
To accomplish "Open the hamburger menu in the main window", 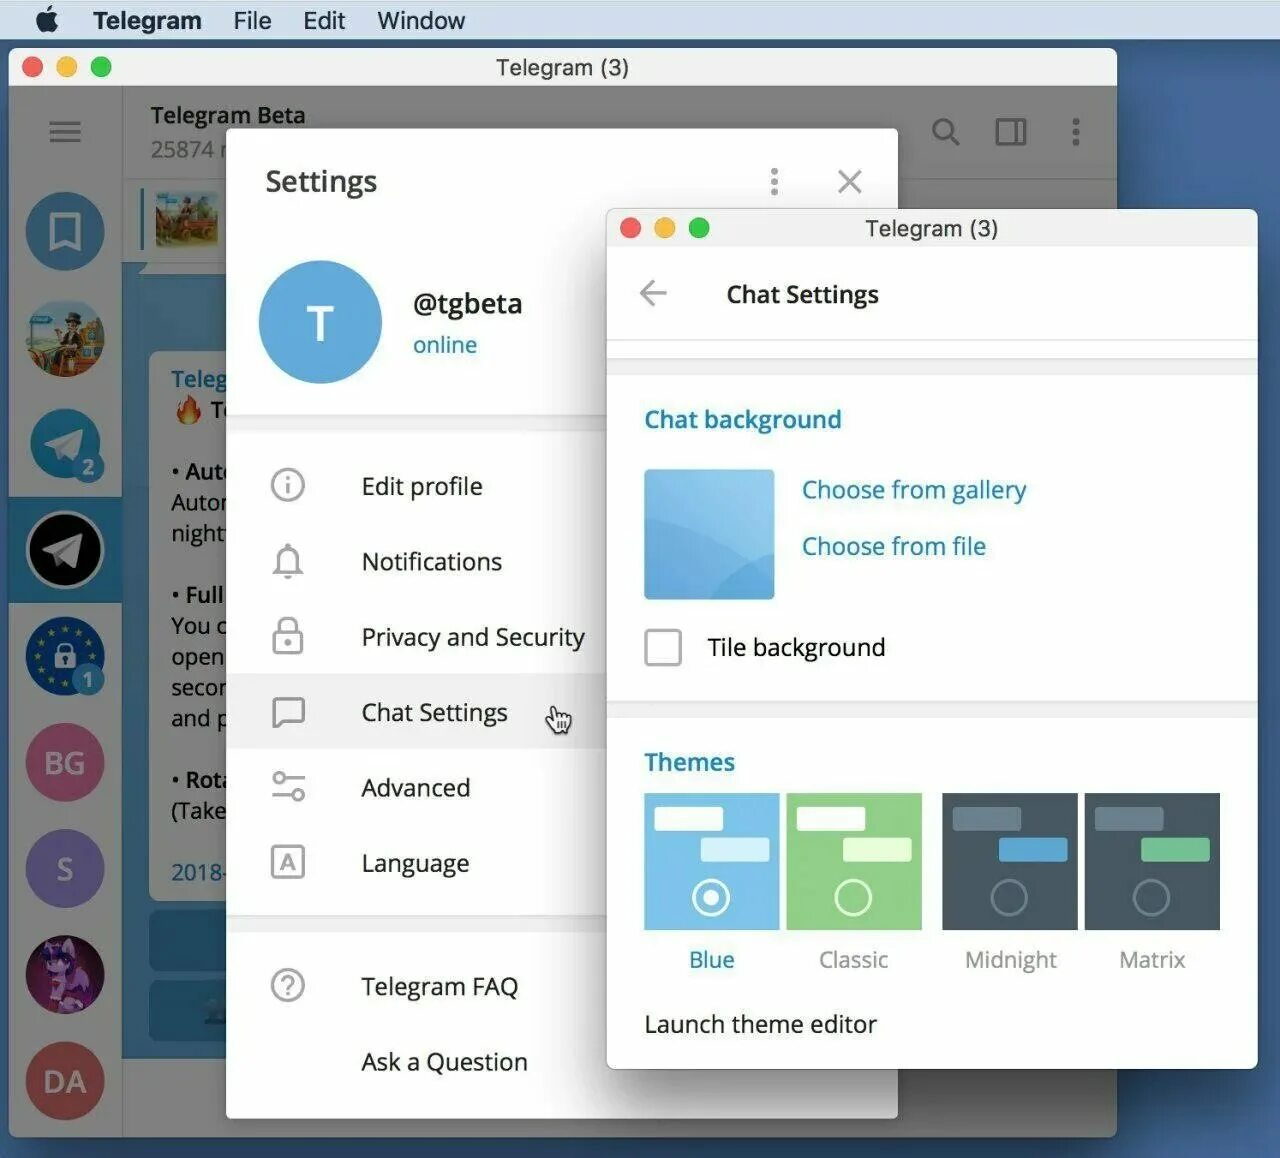I will [x=65, y=132].
